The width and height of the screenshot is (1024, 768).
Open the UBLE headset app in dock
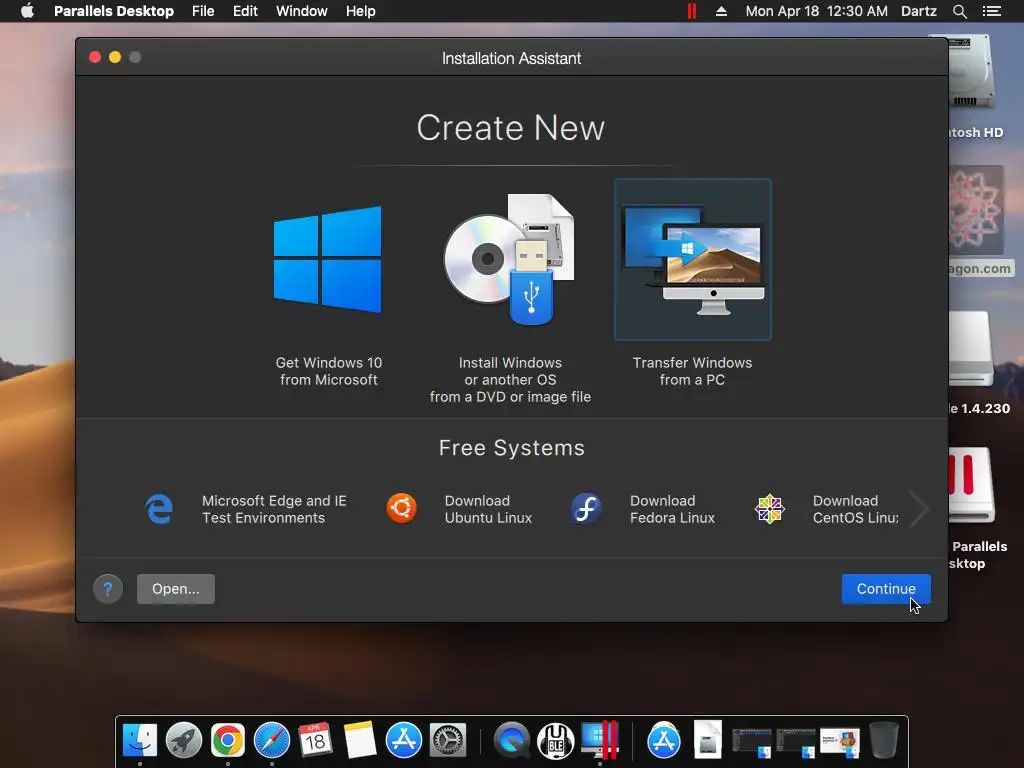[555, 740]
